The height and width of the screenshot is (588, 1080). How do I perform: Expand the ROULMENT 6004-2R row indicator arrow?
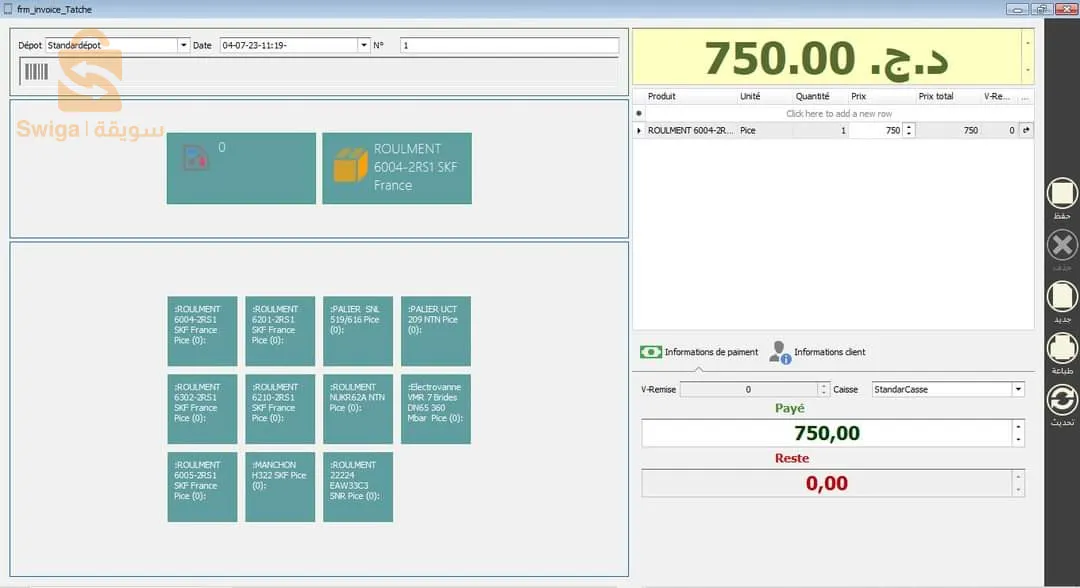pos(638,130)
